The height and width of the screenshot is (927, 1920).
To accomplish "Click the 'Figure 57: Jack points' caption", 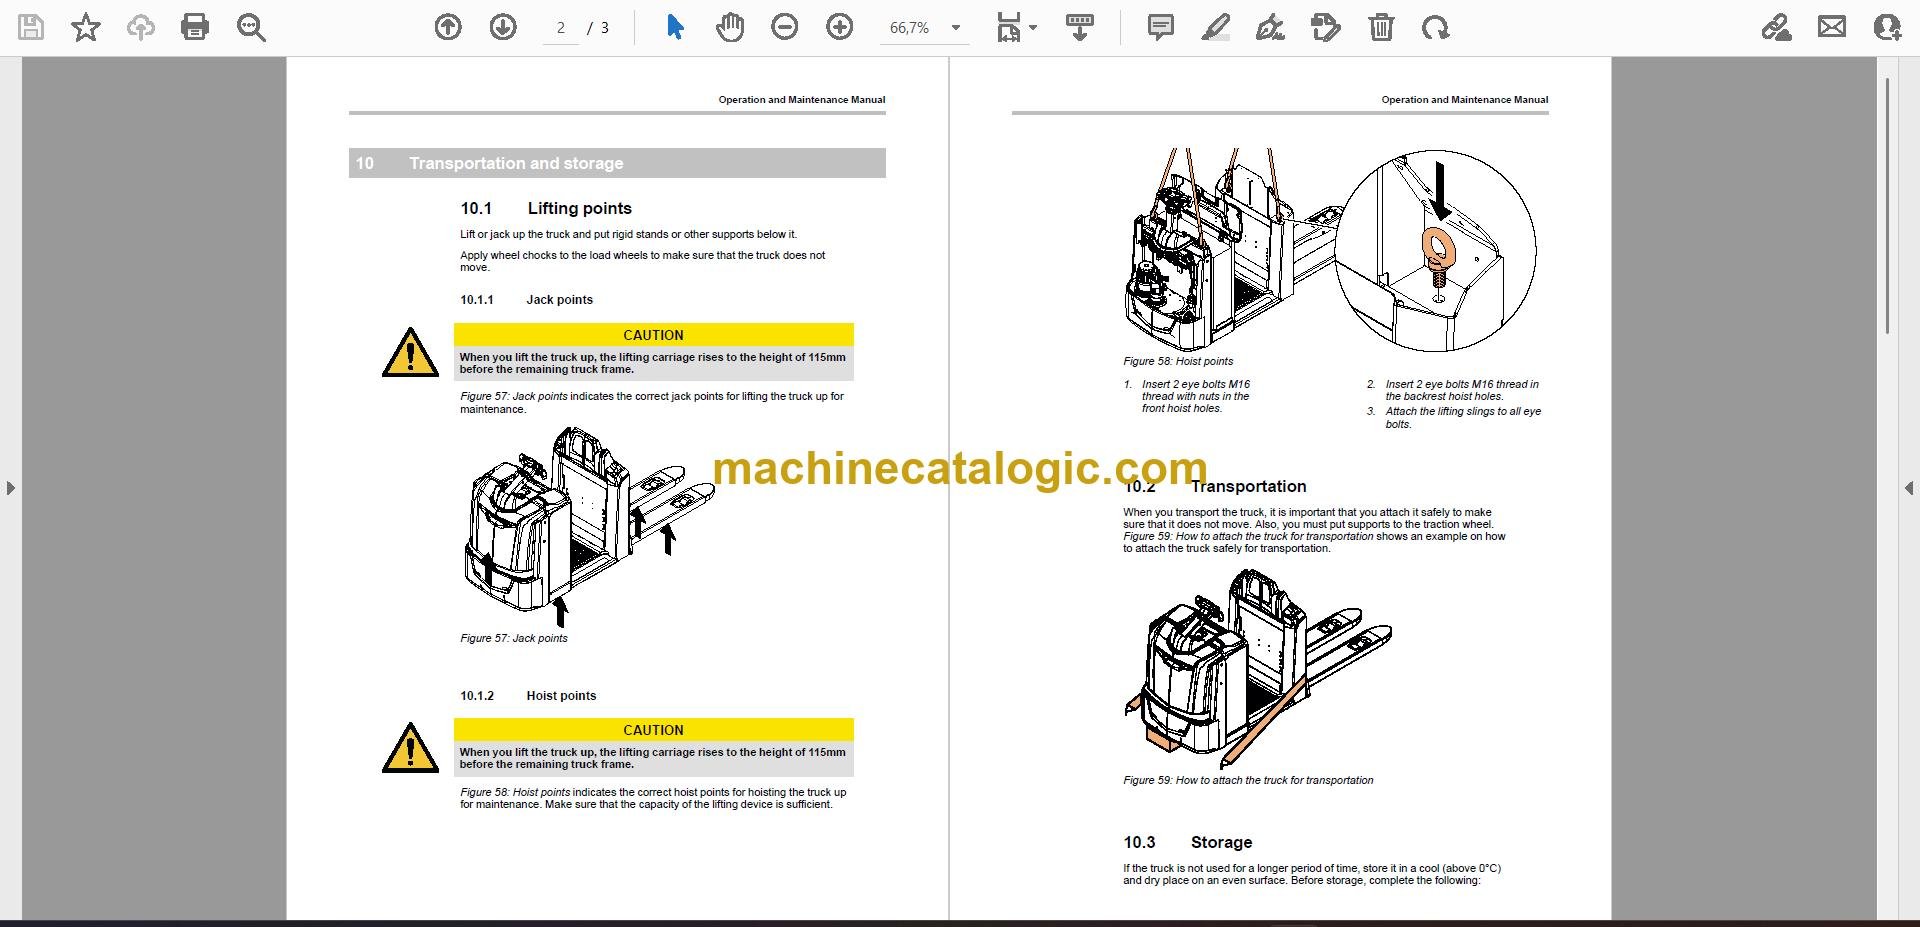I will [x=514, y=638].
